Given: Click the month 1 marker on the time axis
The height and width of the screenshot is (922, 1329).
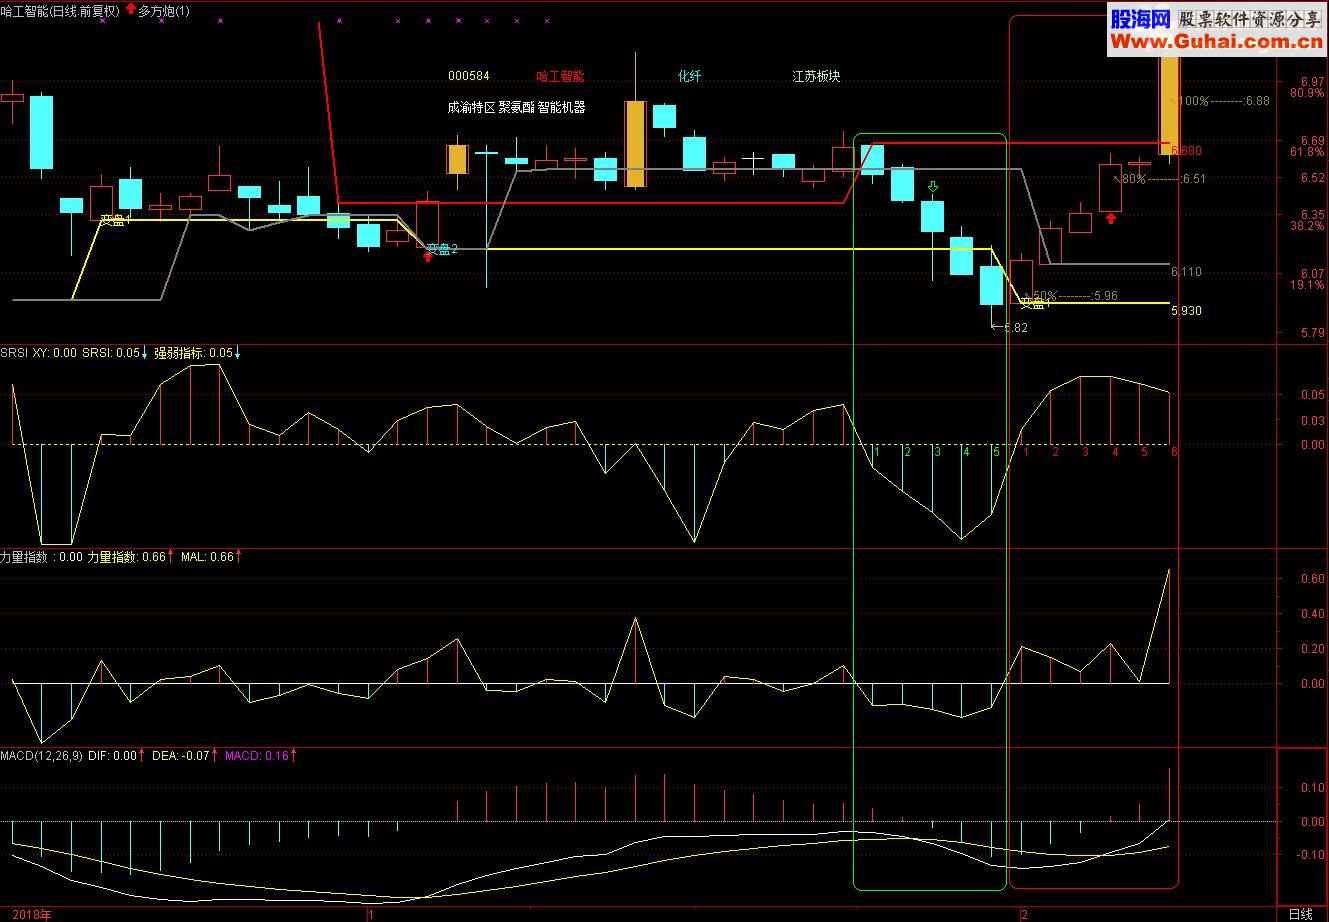Looking at the screenshot, I should click(370, 914).
